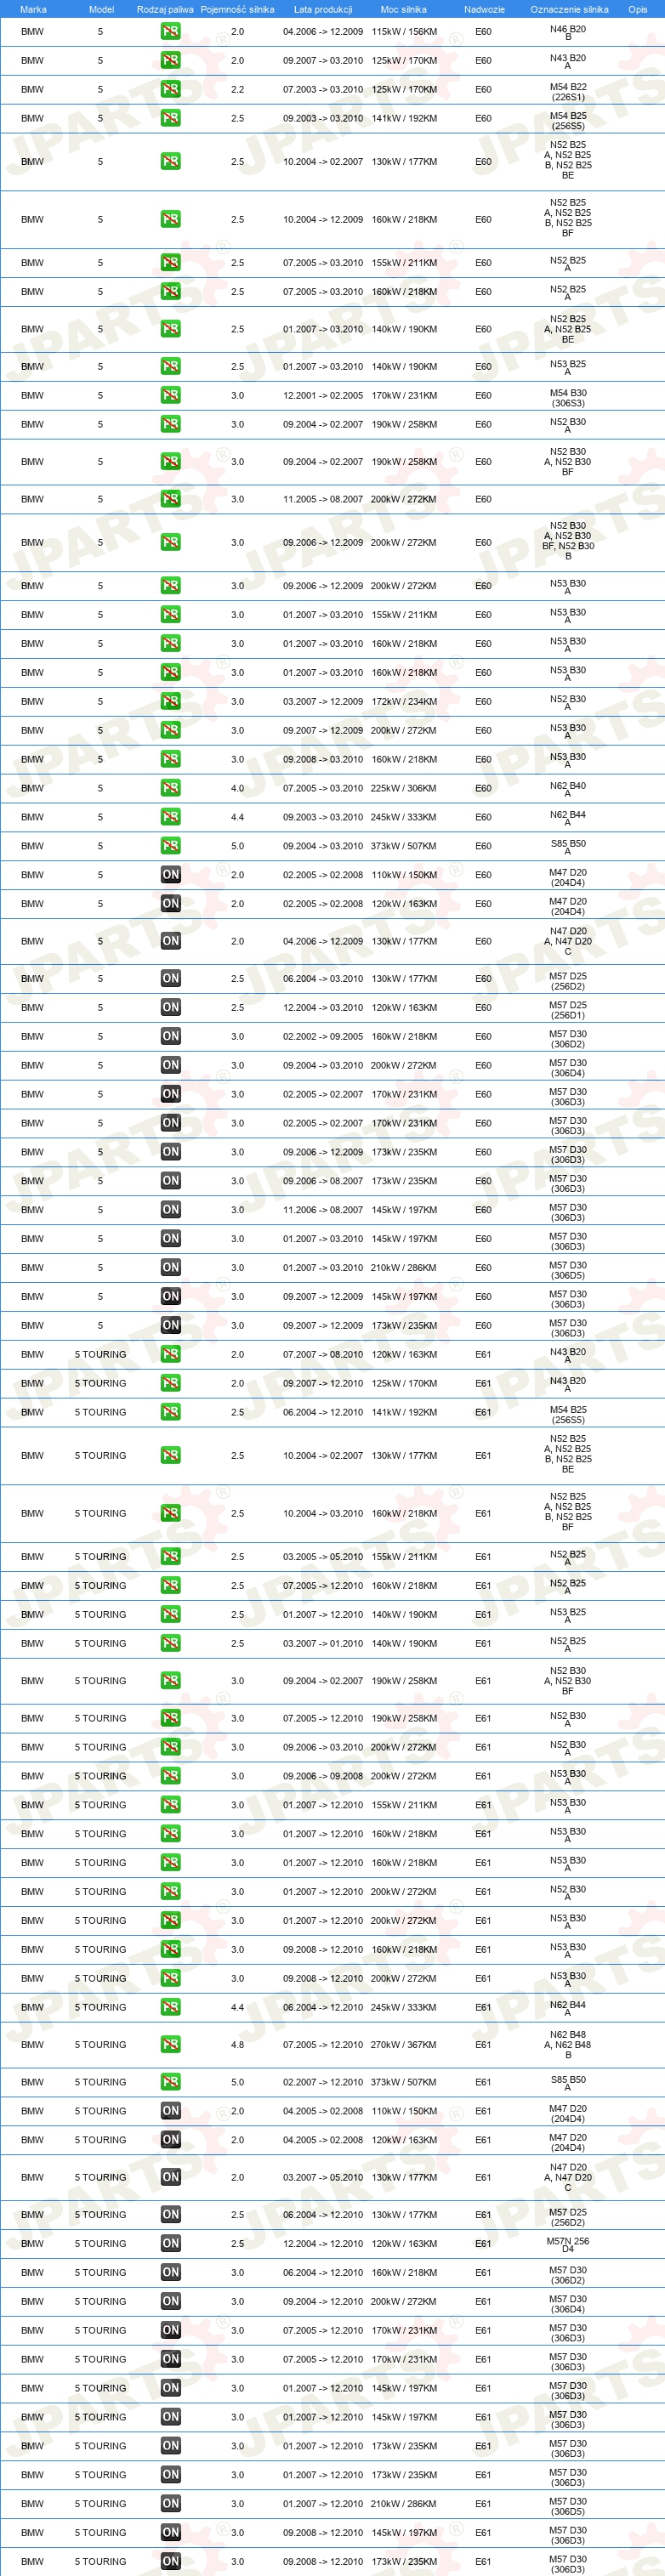
Task: Click the 'Oznaczenie silnika' column header
Action: [x=569, y=9]
